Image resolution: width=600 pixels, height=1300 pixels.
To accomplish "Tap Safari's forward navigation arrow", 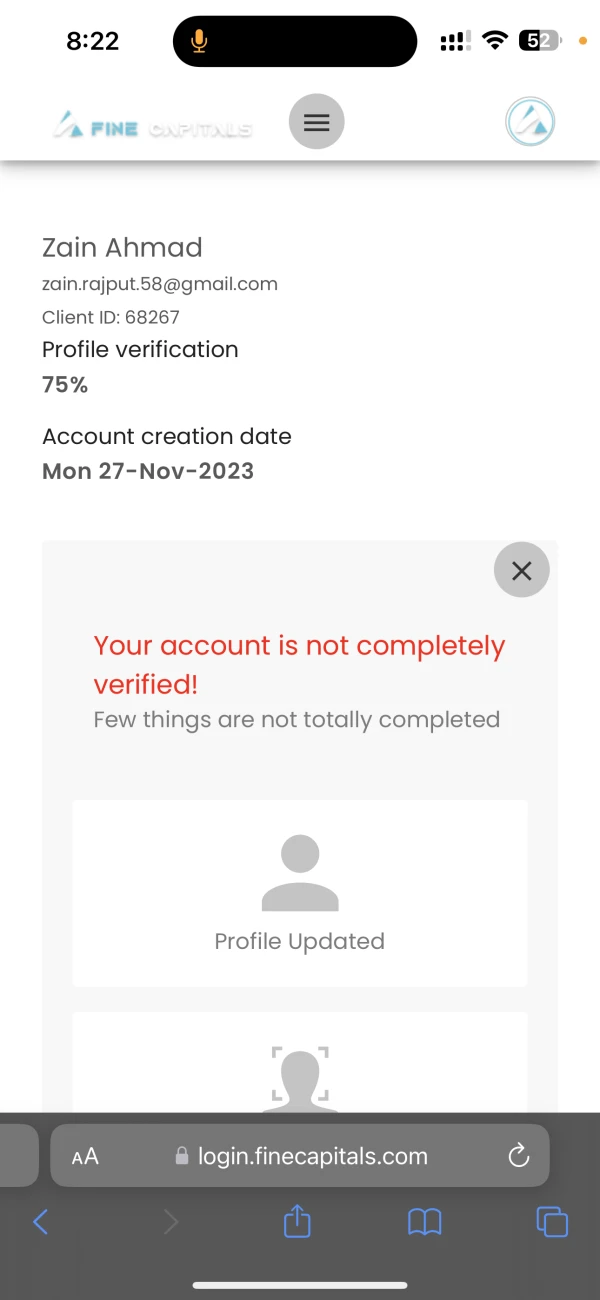I will pyautogui.click(x=171, y=1221).
